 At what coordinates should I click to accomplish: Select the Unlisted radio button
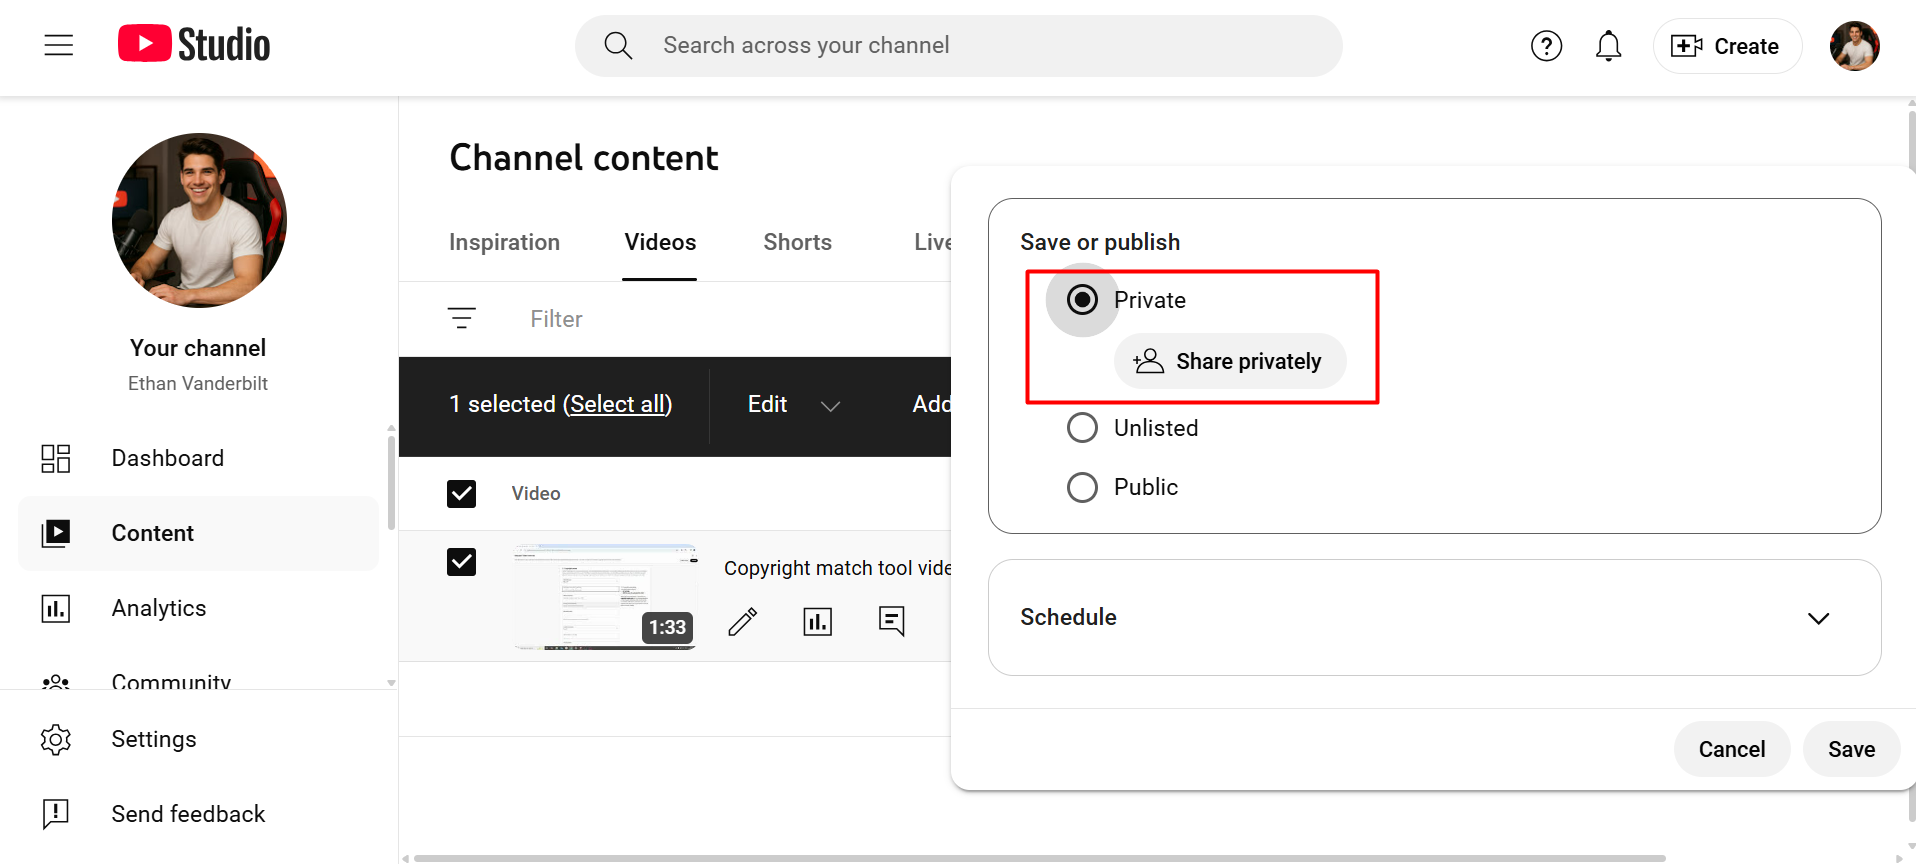(x=1082, y=428)
